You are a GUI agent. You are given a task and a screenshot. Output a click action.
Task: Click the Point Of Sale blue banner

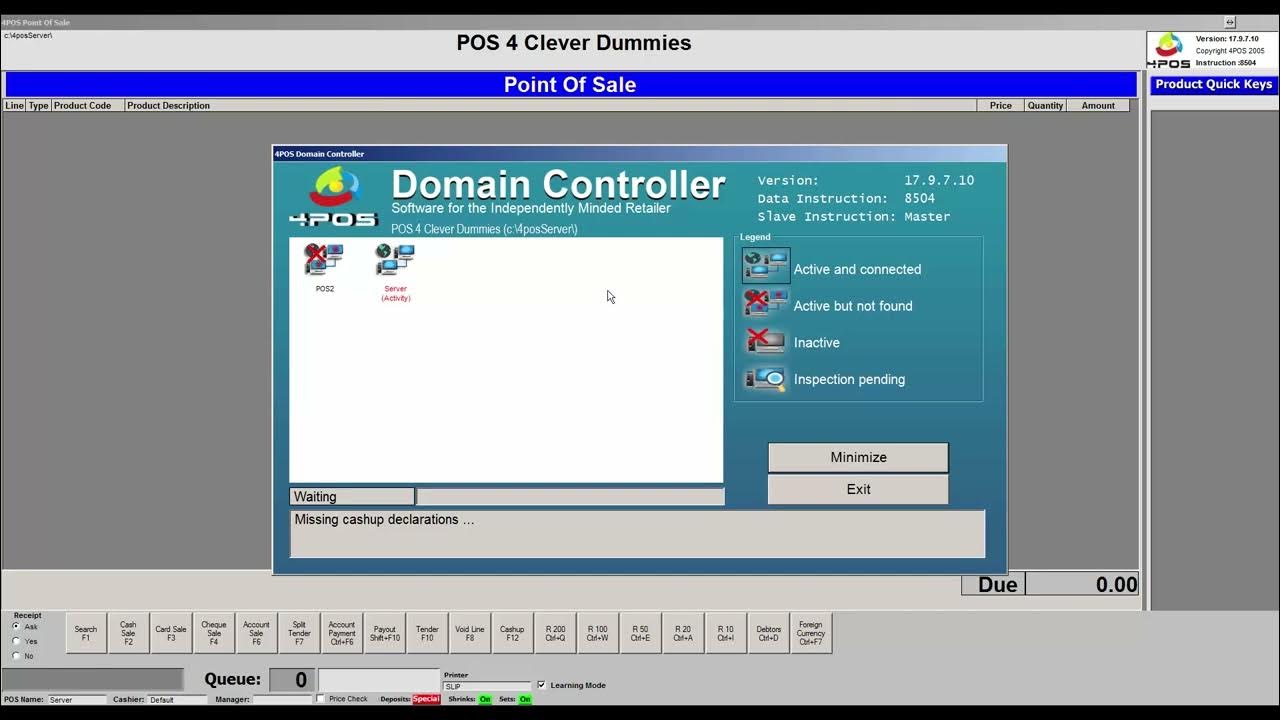coord(570,84)
